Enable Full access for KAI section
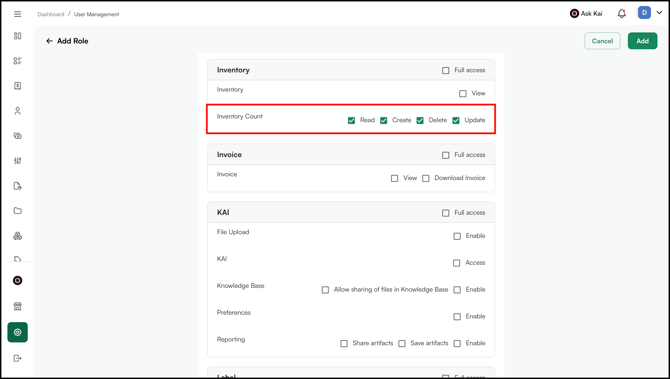 click(x=446, y=213)
